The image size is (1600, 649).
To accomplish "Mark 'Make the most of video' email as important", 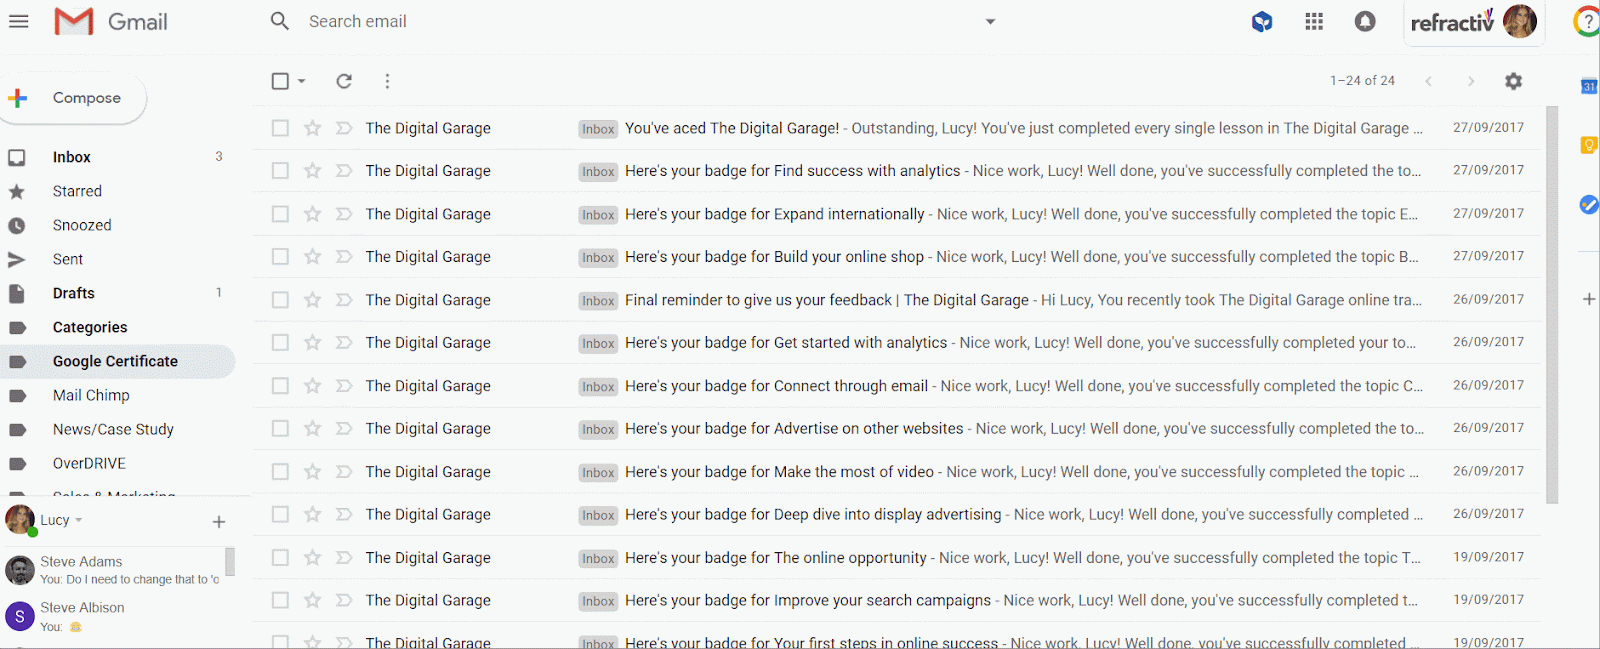I will (344, 472).
